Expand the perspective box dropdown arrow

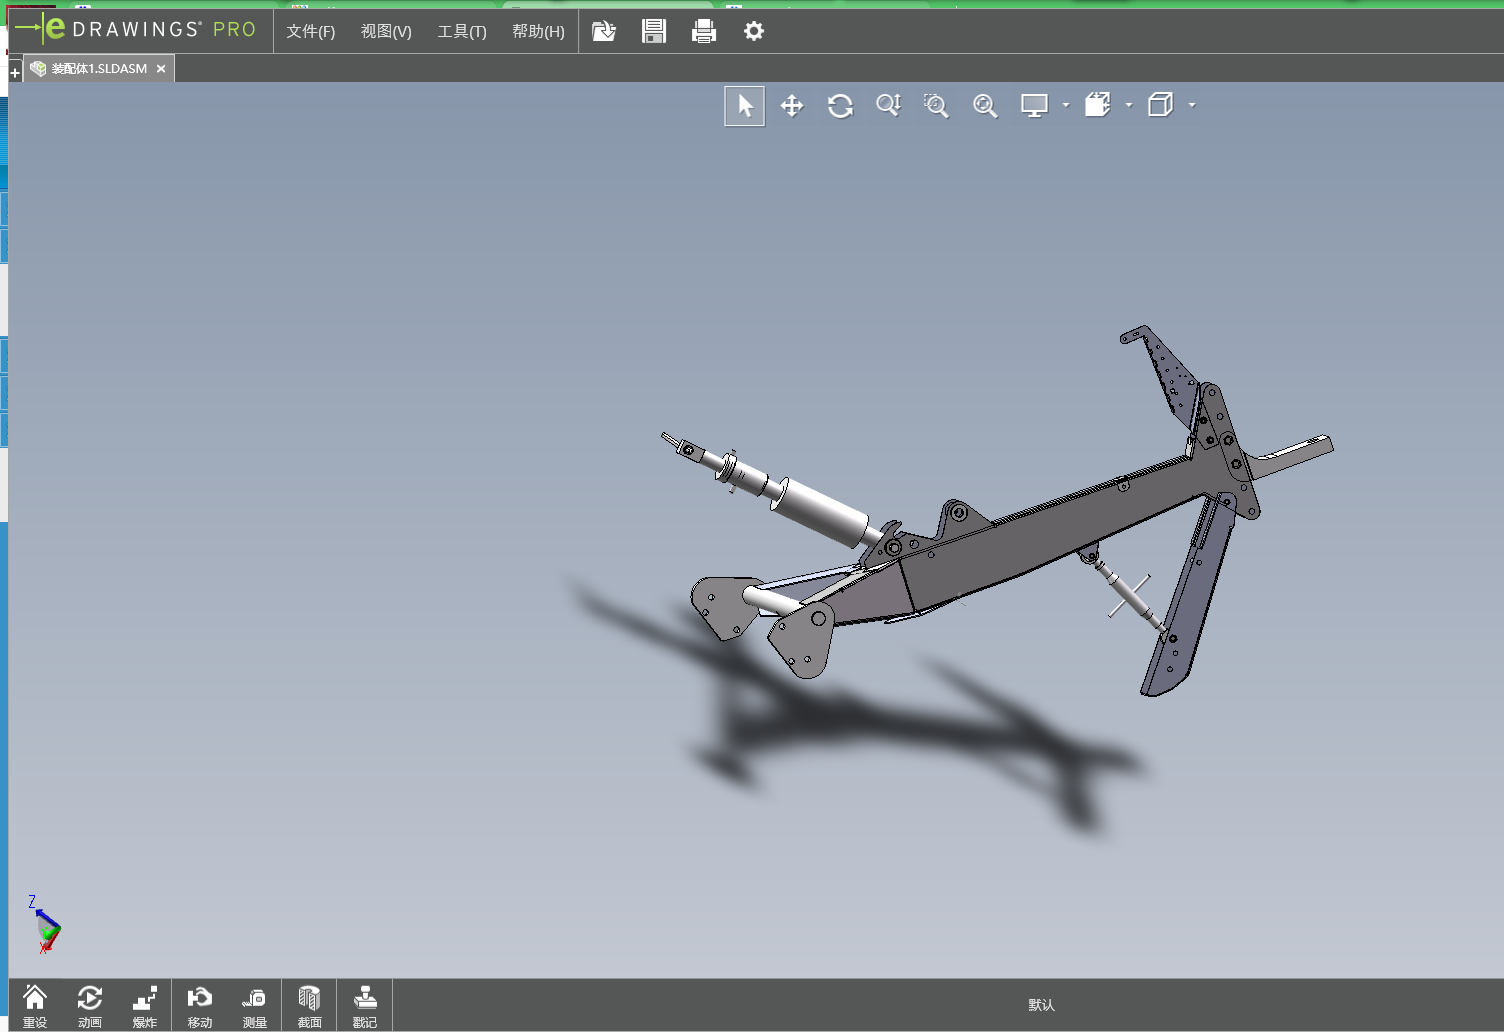(x=1192, y=105)
